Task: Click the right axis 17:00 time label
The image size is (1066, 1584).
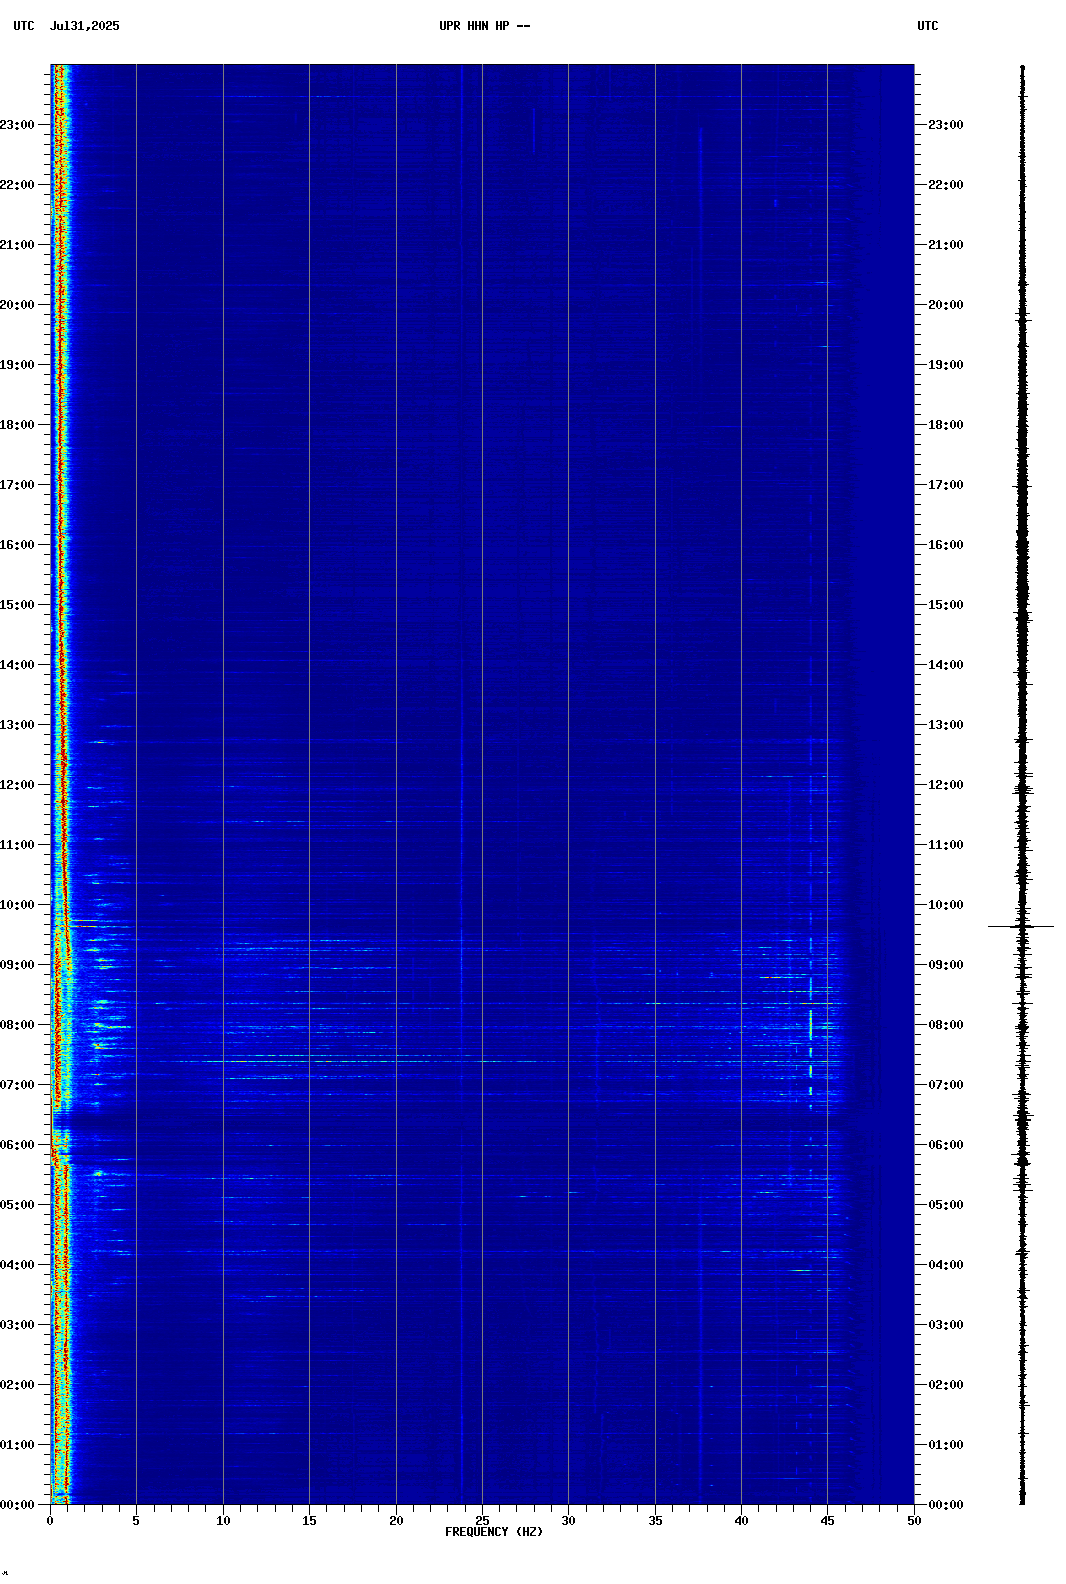Action: (x=946, y=485)
